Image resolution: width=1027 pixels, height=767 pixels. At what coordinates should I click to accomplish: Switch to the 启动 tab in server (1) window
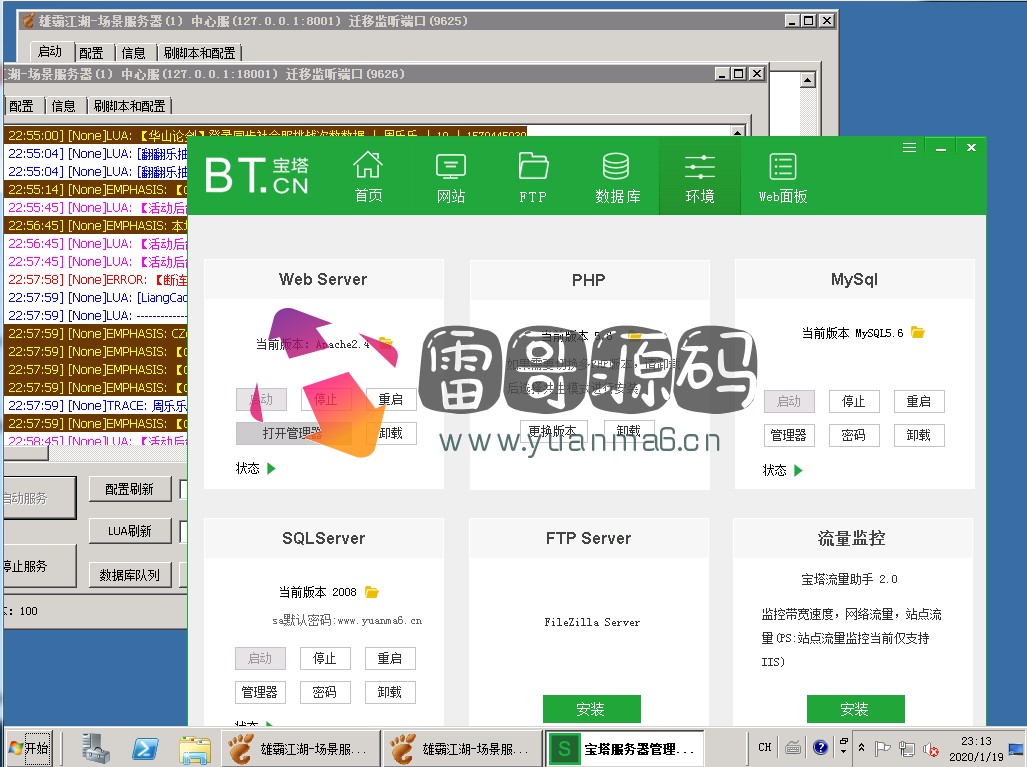pyautogui.click(x=50, y=51)
